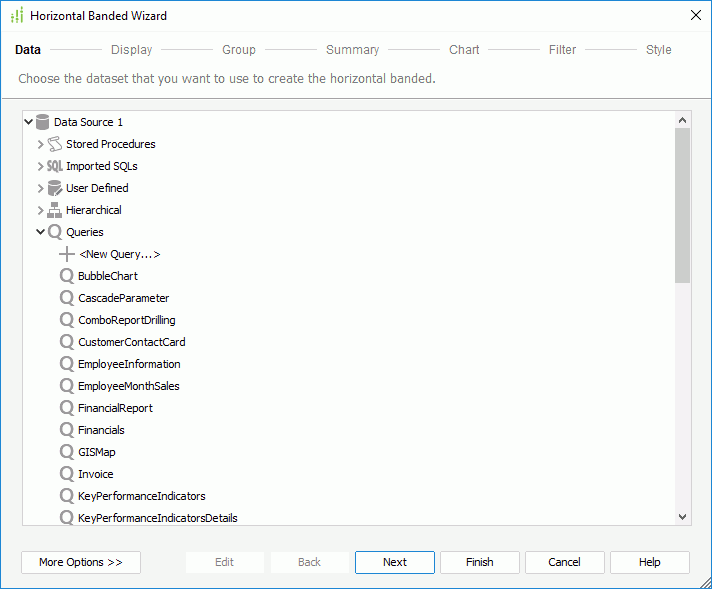Click the CascadeParameter query icon

click(x=67, y=298)
